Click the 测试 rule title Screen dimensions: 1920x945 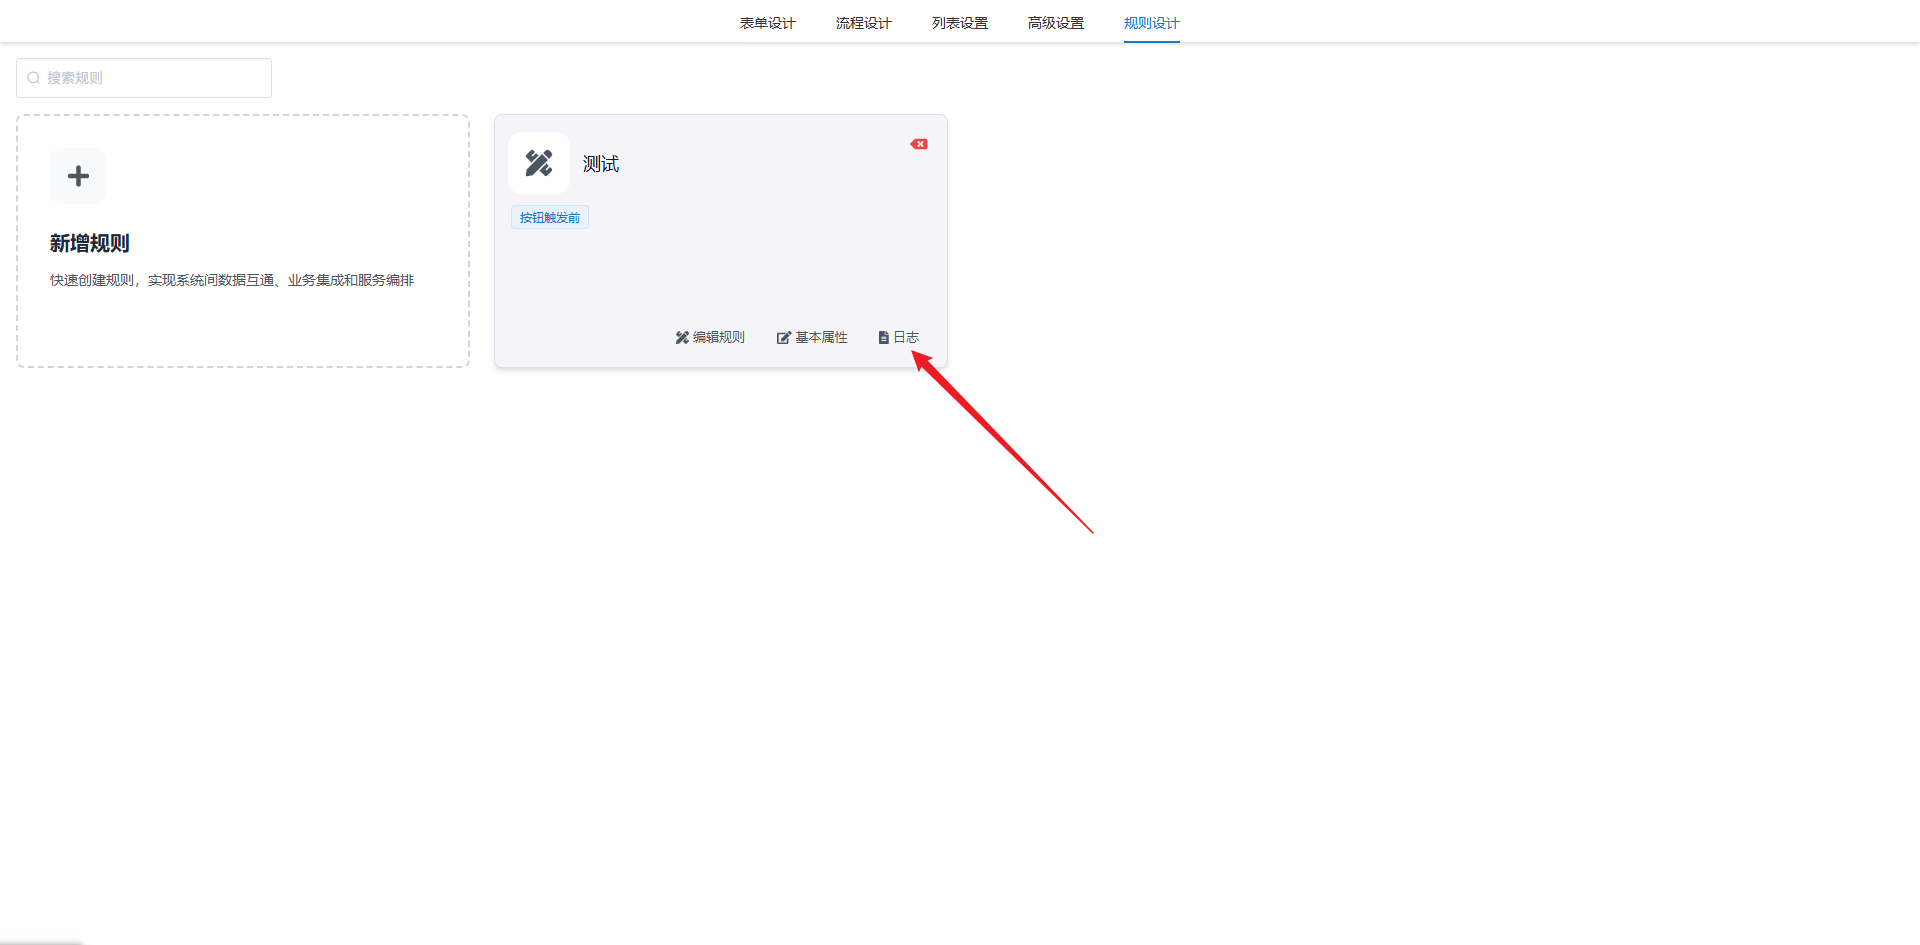pyautogui.click(x=601, y=164)
